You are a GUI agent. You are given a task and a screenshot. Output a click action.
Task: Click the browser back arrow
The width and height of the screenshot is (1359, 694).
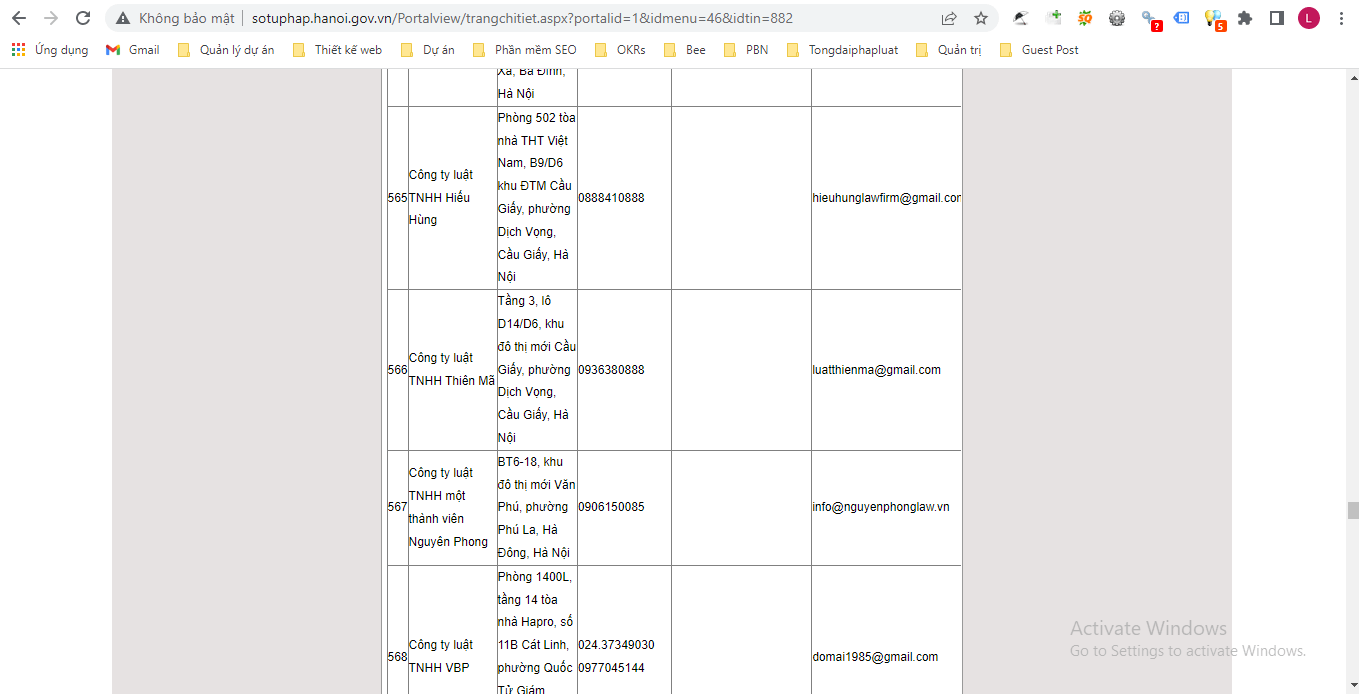tap(18, 18)
